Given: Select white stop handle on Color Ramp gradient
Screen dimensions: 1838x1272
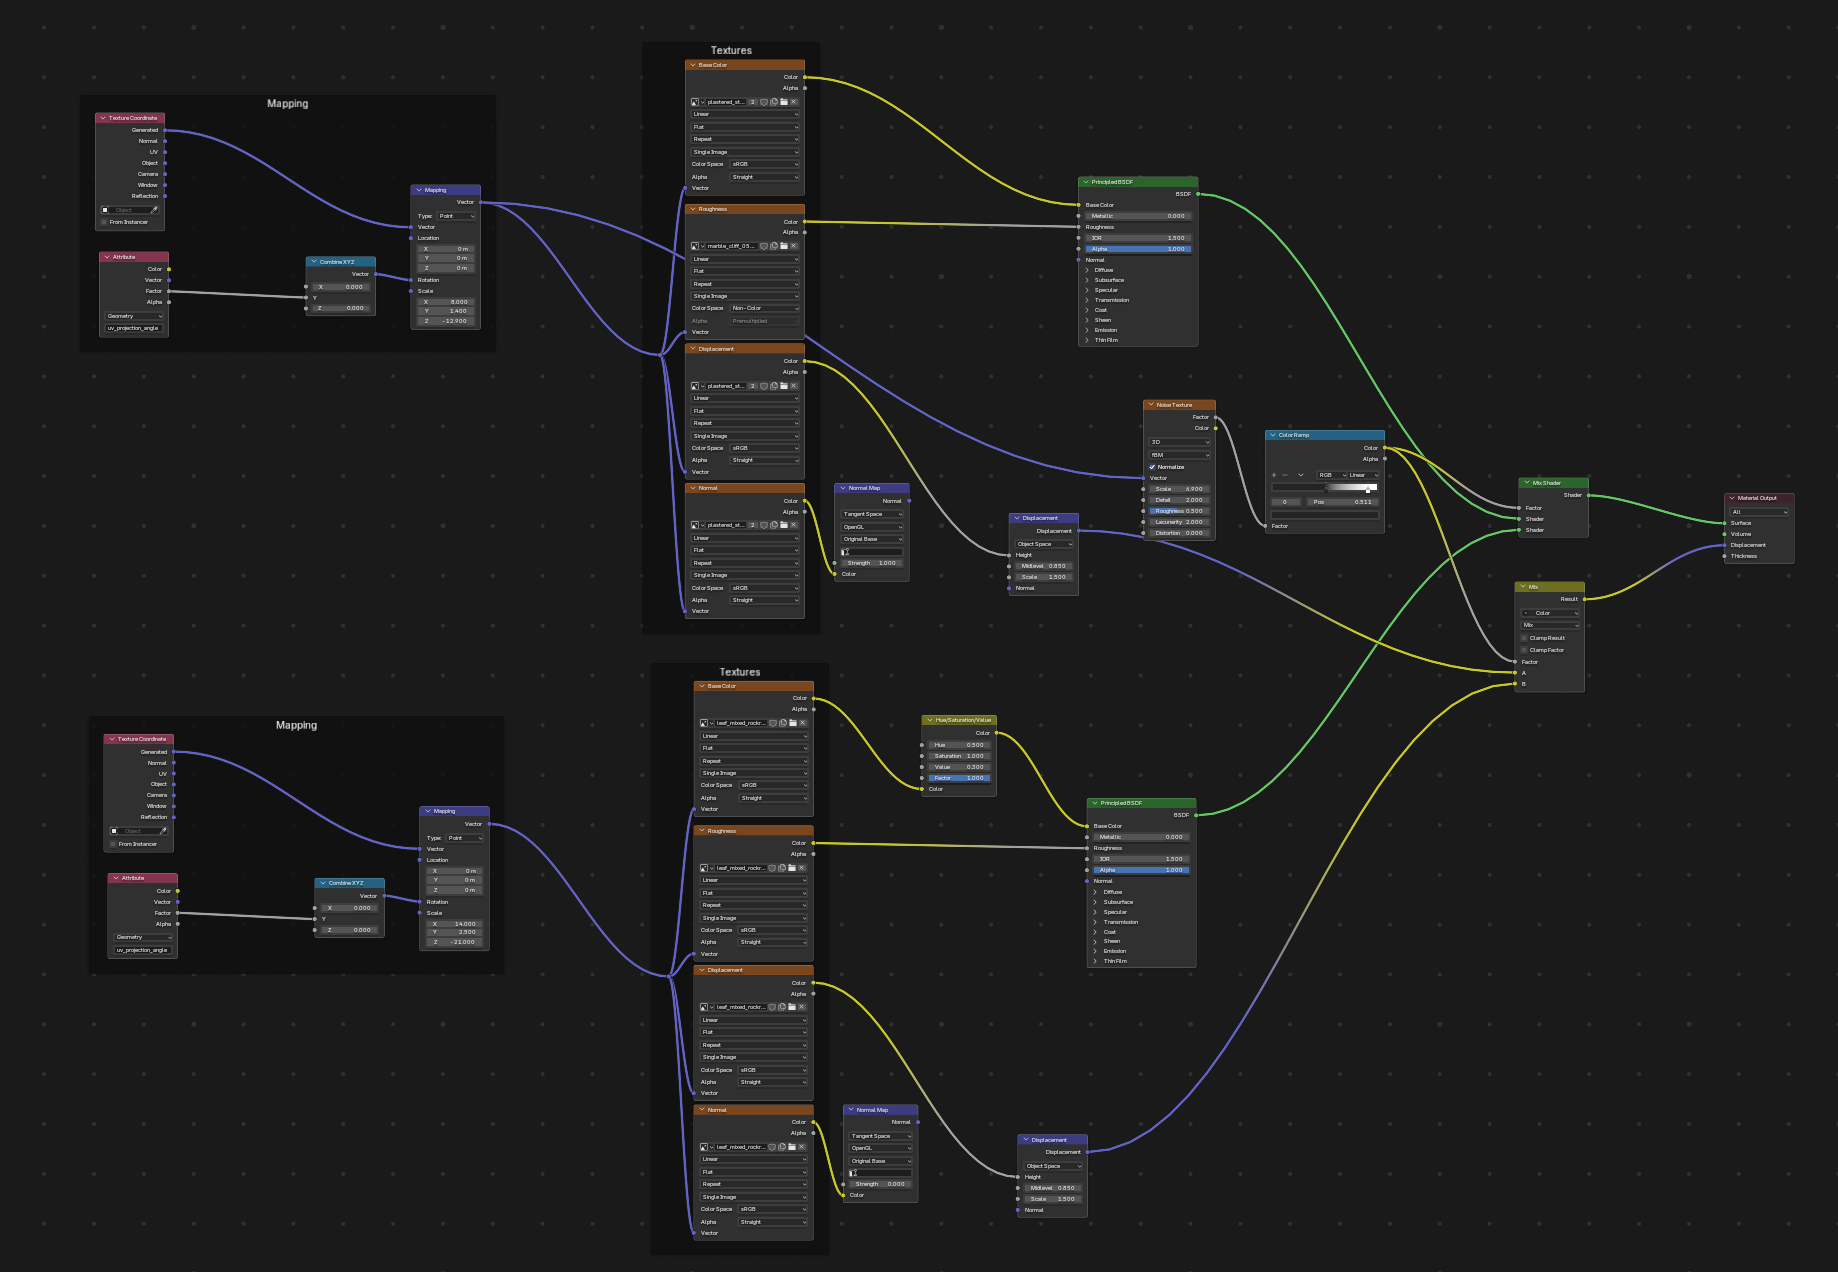Looking at the screenshot, I should (1368, 490).
